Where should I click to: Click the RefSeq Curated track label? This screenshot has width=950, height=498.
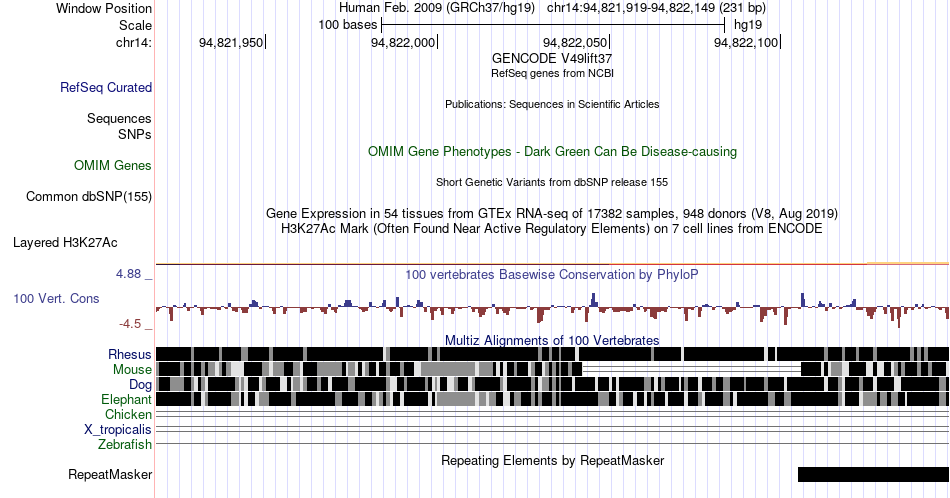(106, 87)
